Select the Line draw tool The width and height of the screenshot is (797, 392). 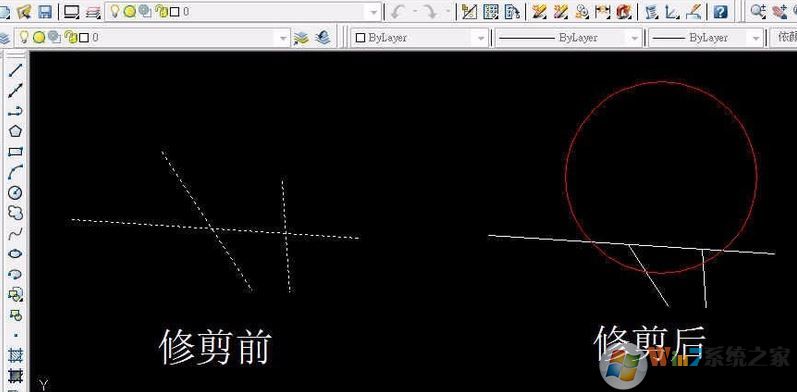tap(16, 70)
